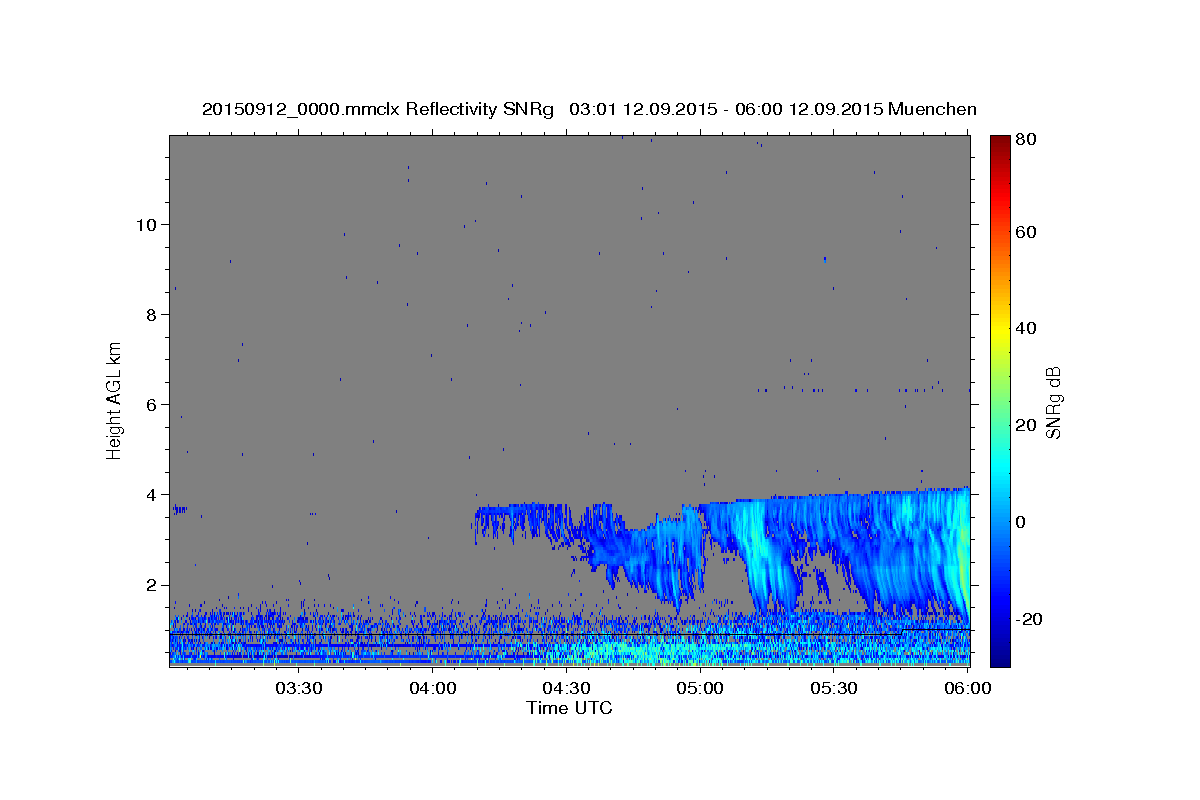Click the height axis value 8
The height and width of the screenshot is (800, 1200).
pos(150,314)
